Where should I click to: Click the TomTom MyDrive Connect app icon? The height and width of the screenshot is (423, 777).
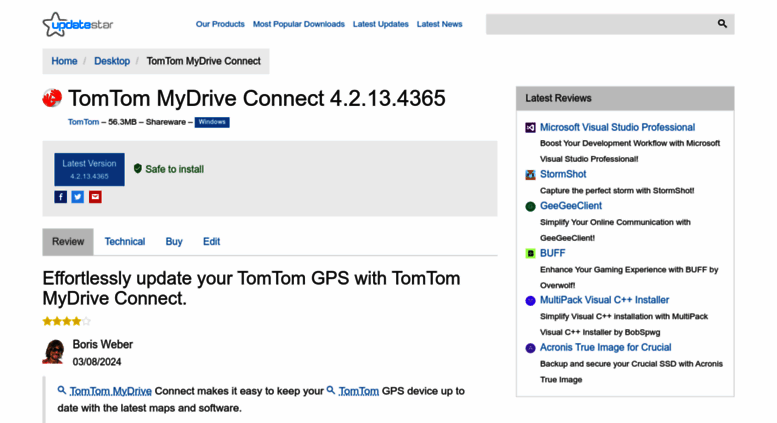[x=52, y=98]
